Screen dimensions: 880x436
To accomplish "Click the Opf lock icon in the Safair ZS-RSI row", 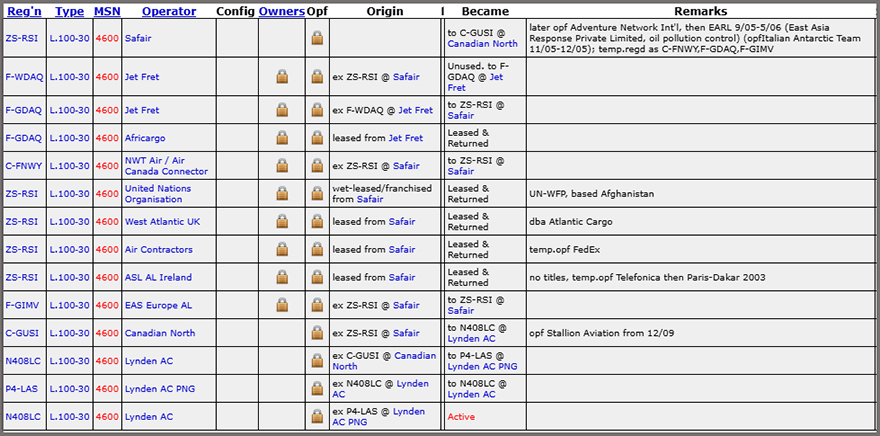I will [x=317, y=38].
